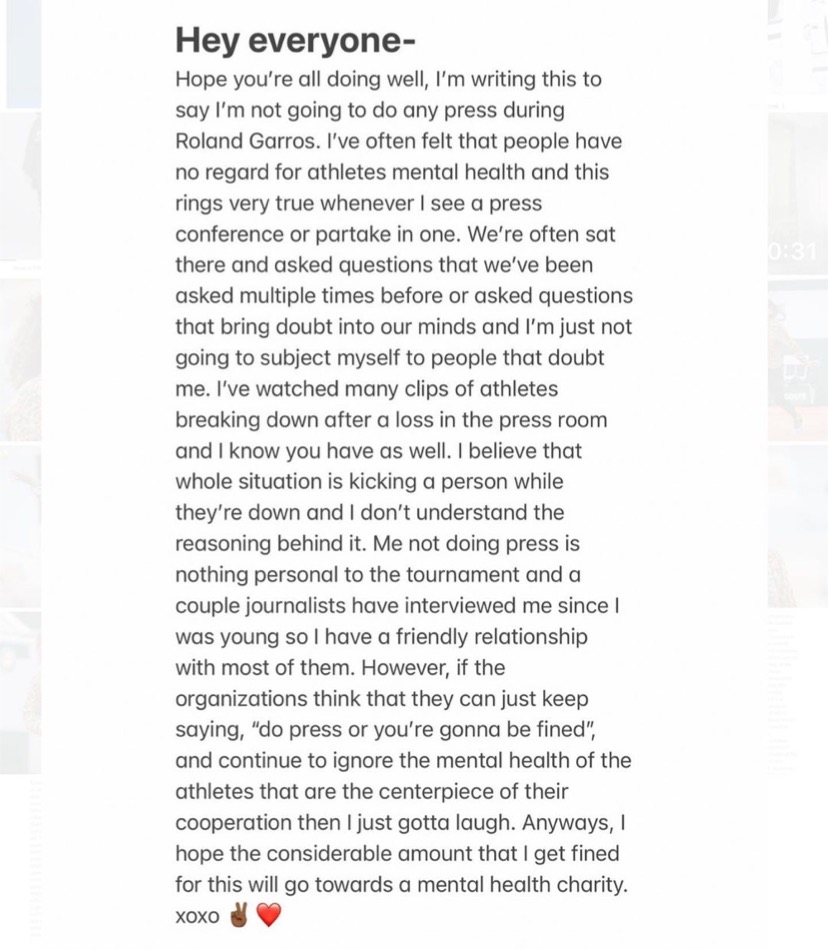Click the peace sign hand emoji

pos(238,915)
